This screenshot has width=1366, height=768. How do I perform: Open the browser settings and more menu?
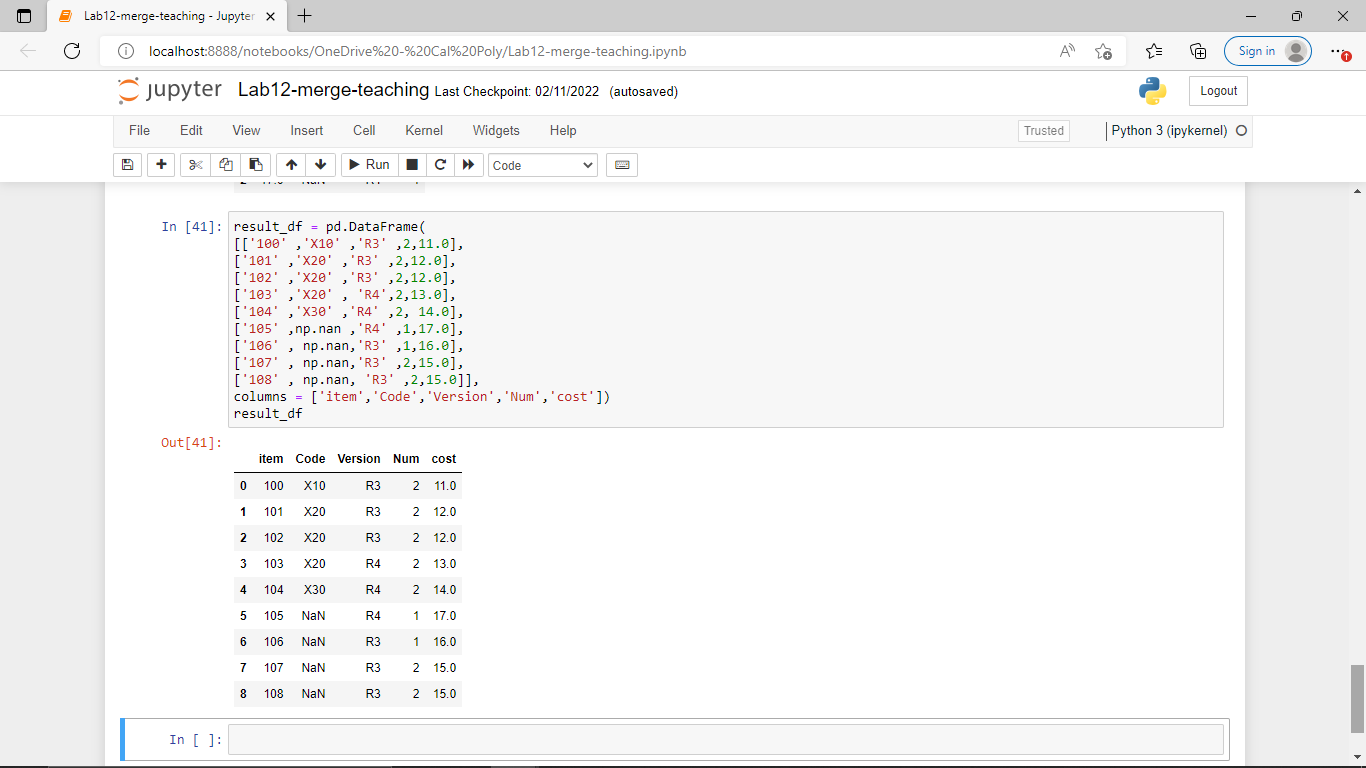[1339, 51]
